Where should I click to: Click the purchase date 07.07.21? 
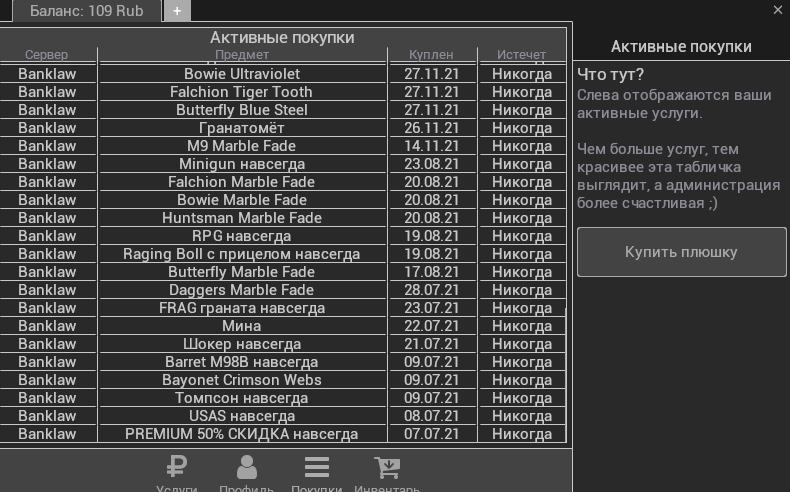pyautogui.click(x=432, y=434)
